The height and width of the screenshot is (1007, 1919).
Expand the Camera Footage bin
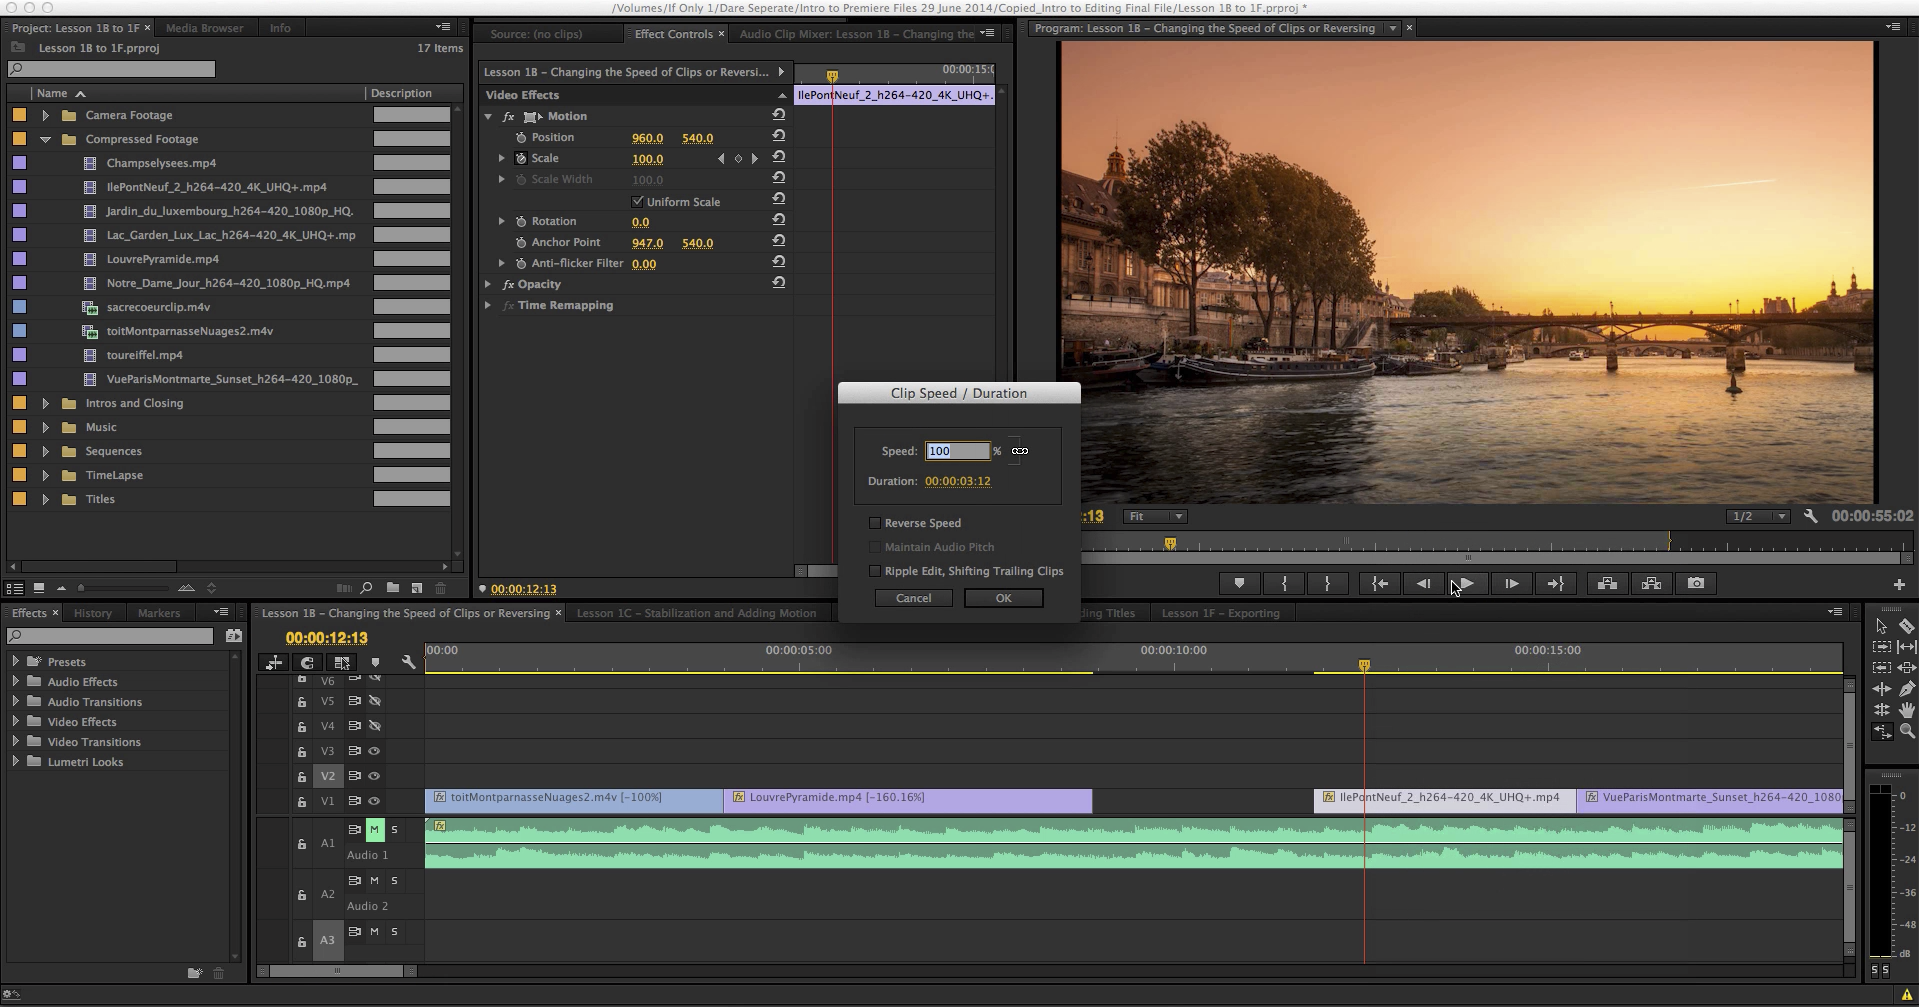45,115
